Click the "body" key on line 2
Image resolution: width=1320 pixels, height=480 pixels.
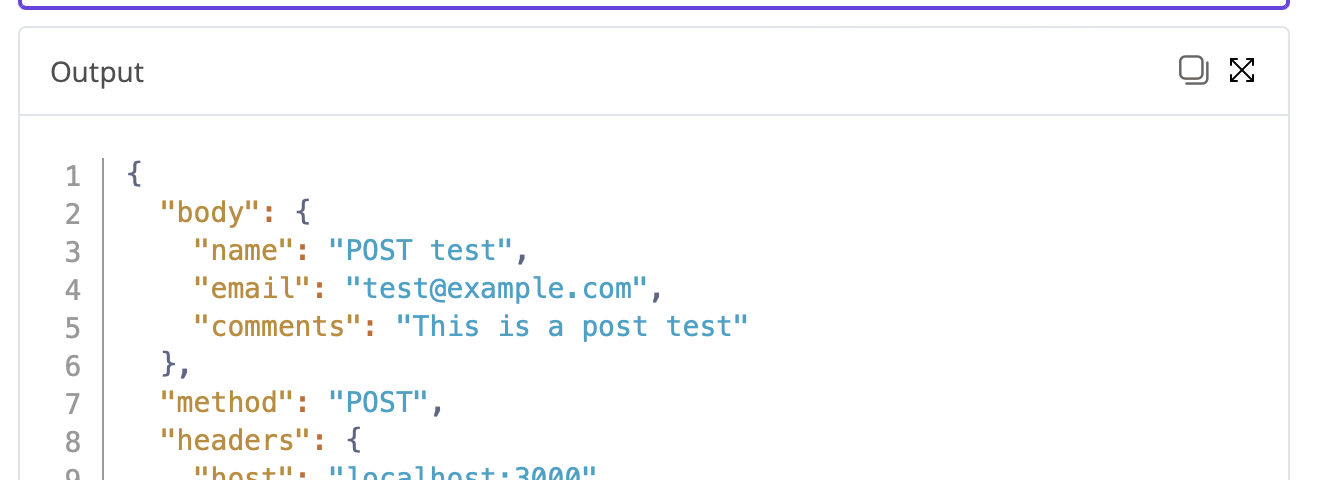pos(210,213)
